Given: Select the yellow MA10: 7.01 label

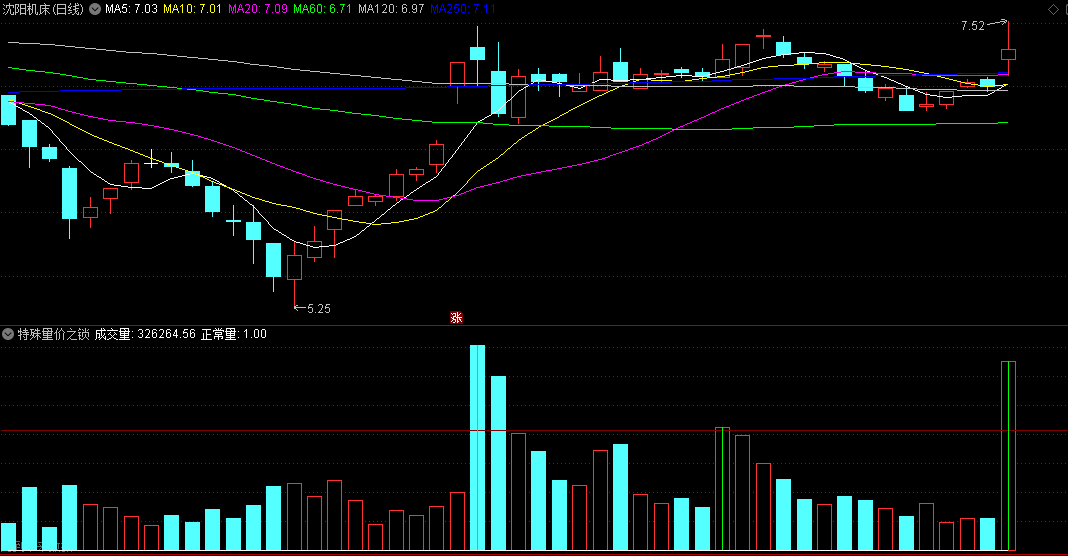Looking at the screenshot, I should pos(192,9).
